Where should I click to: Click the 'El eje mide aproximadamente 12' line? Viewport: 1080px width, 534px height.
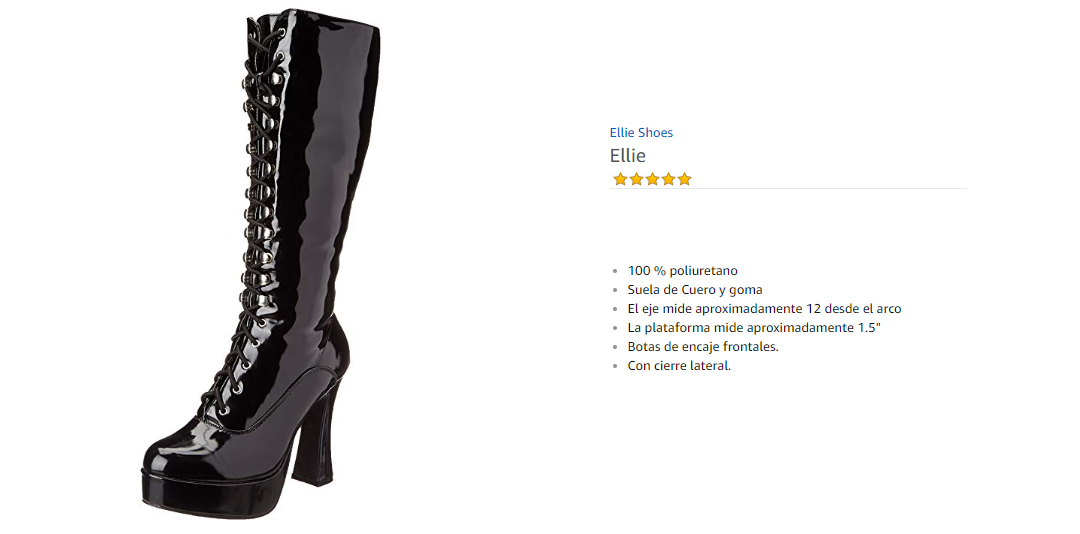(765, 309)
